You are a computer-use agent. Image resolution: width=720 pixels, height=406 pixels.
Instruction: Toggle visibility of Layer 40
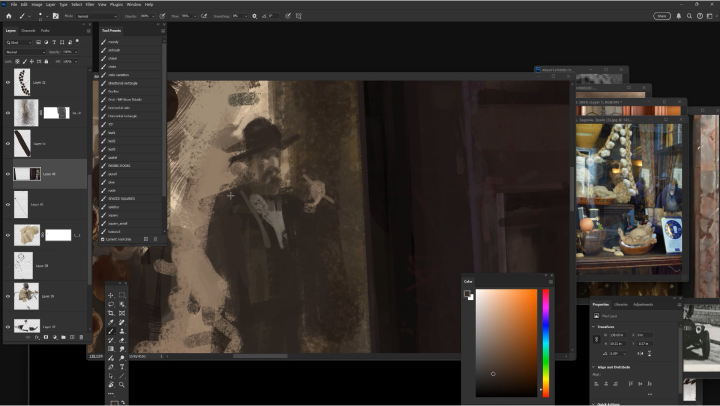pos(8,174)
